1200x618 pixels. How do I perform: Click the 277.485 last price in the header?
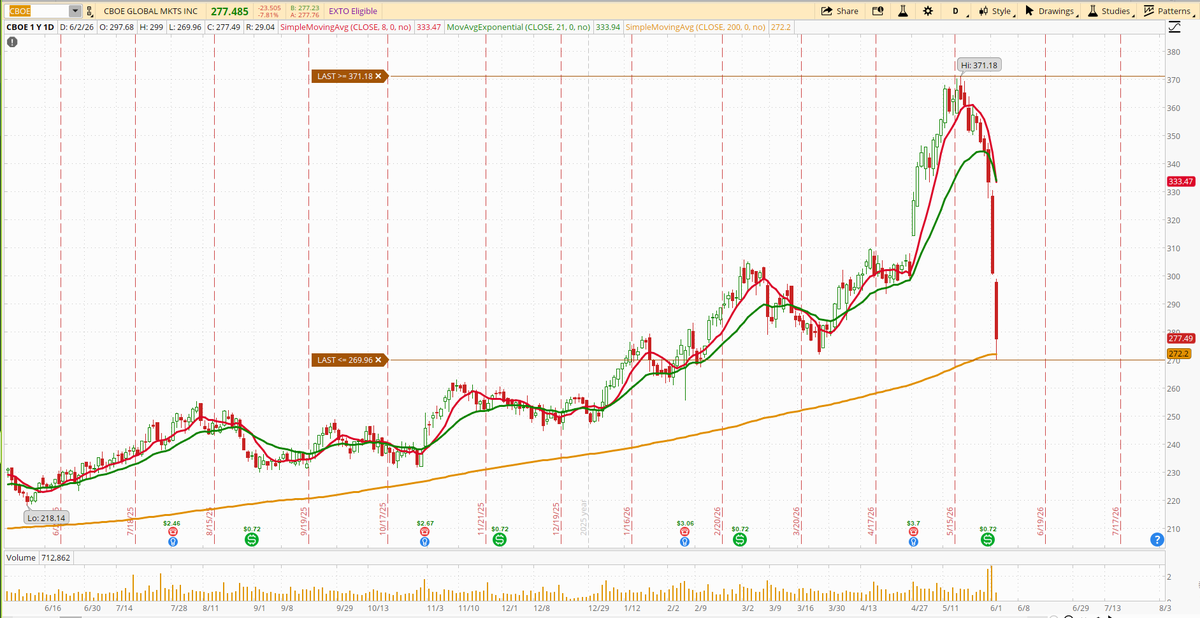pyautogui.click(x=229, y=11)
